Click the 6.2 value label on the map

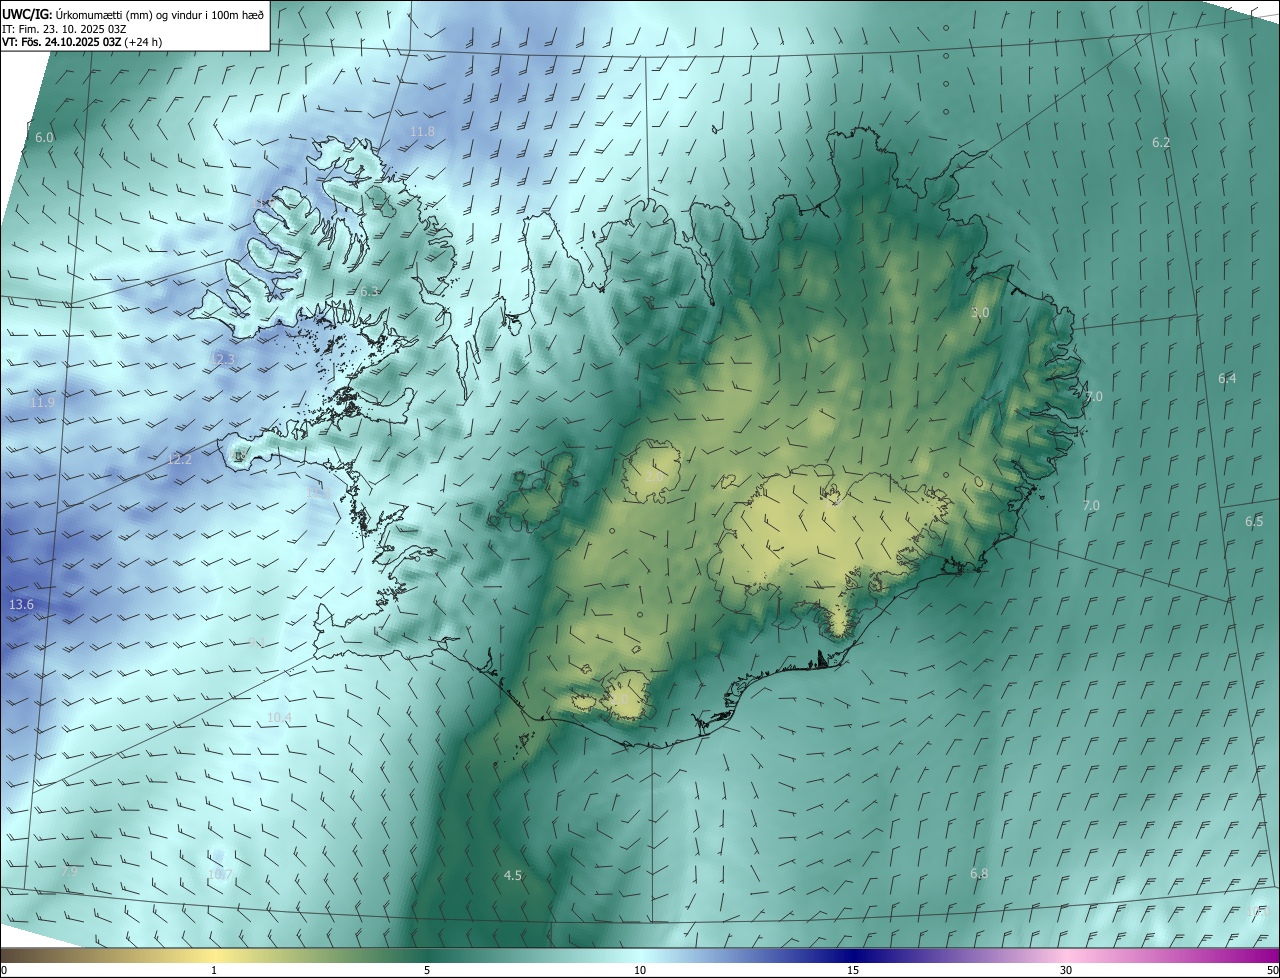pos(1161,143)
